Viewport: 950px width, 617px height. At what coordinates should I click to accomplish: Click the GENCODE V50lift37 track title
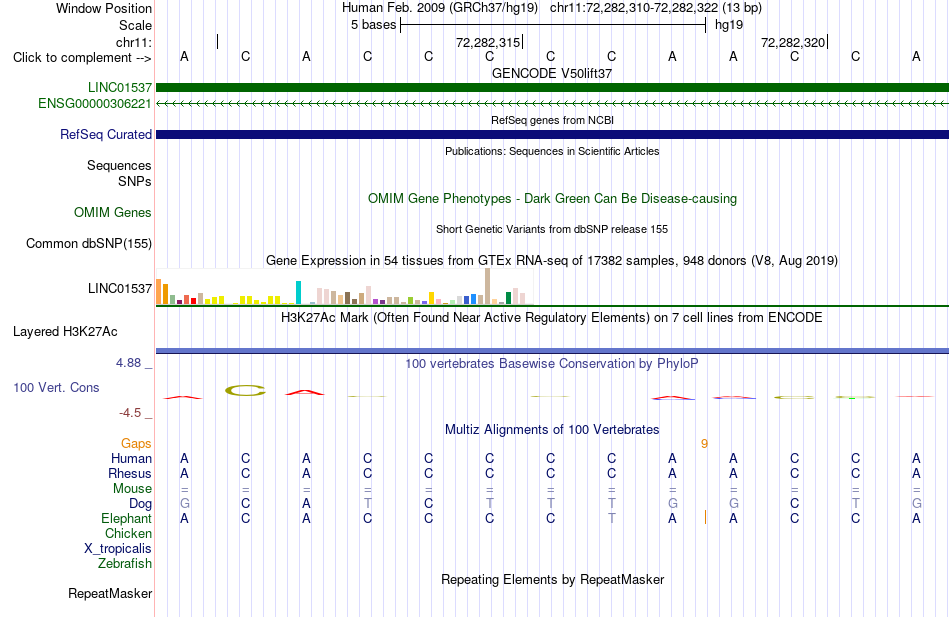pyautogui.click(x=552, y=73)
